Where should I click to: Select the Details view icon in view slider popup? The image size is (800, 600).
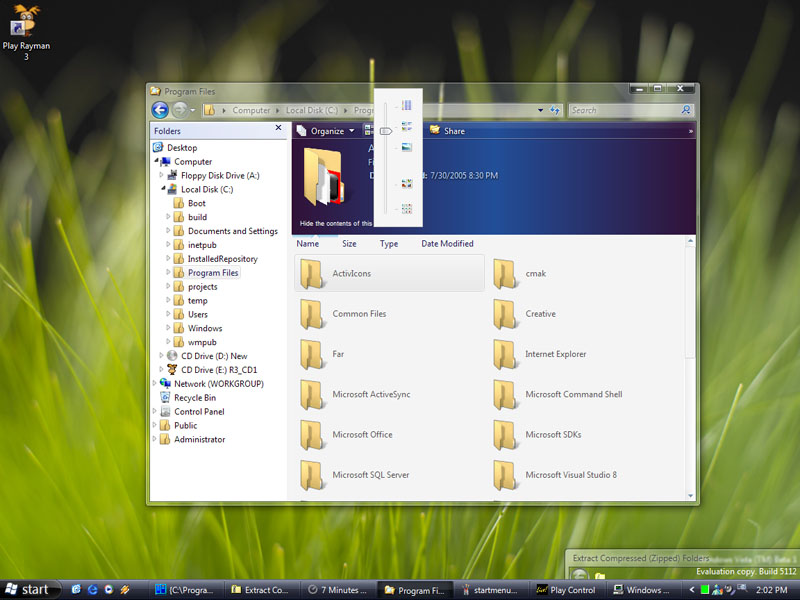[406, 105]
